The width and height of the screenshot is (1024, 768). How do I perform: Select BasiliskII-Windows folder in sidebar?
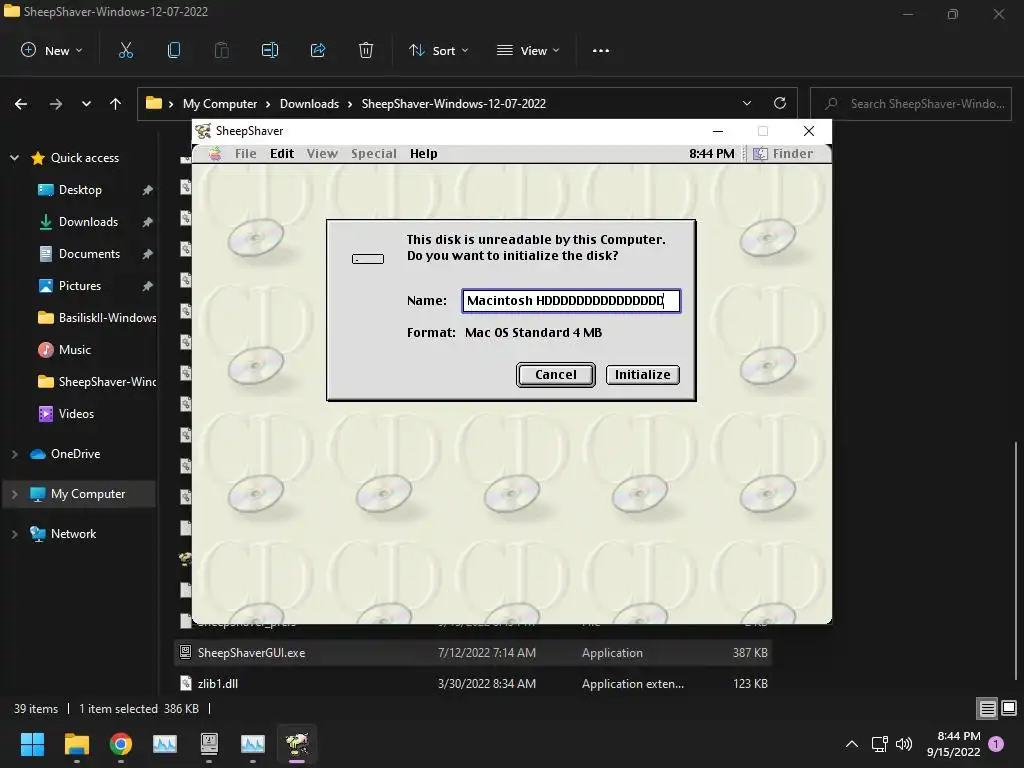[97, 318]
